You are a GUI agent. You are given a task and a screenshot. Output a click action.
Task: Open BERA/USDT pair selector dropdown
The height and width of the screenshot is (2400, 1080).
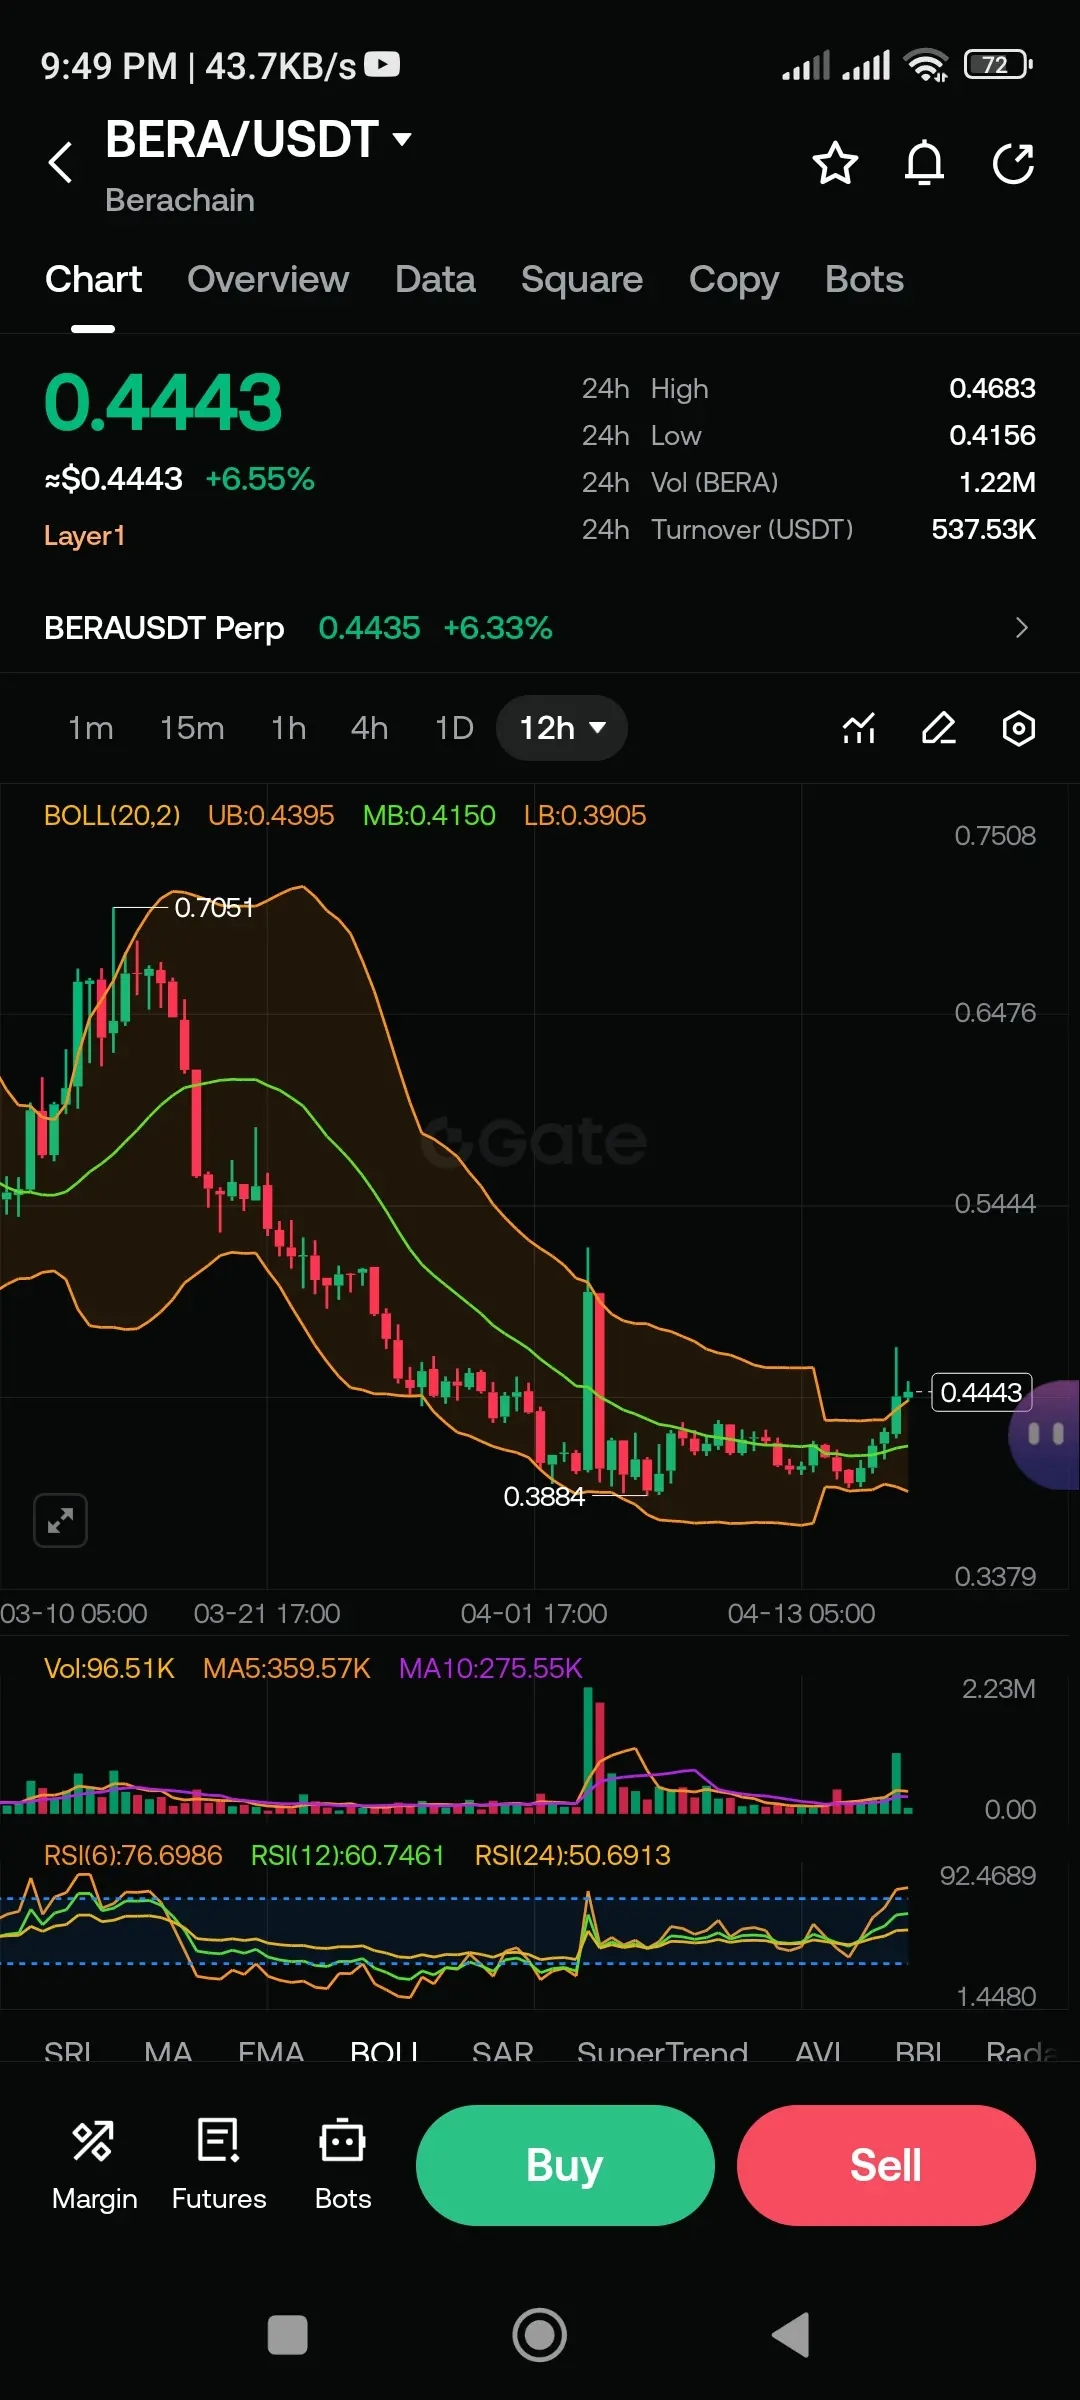pyautogui.click(x=259, y=139)
